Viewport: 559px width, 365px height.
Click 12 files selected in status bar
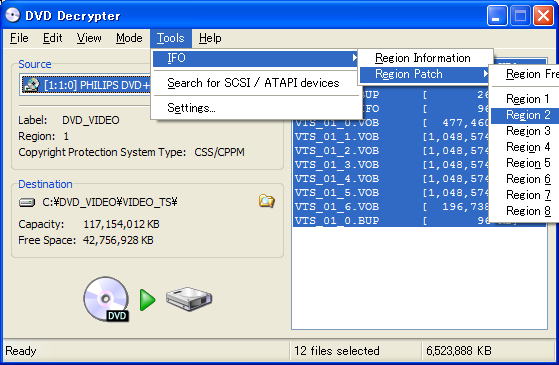[337, 351]
